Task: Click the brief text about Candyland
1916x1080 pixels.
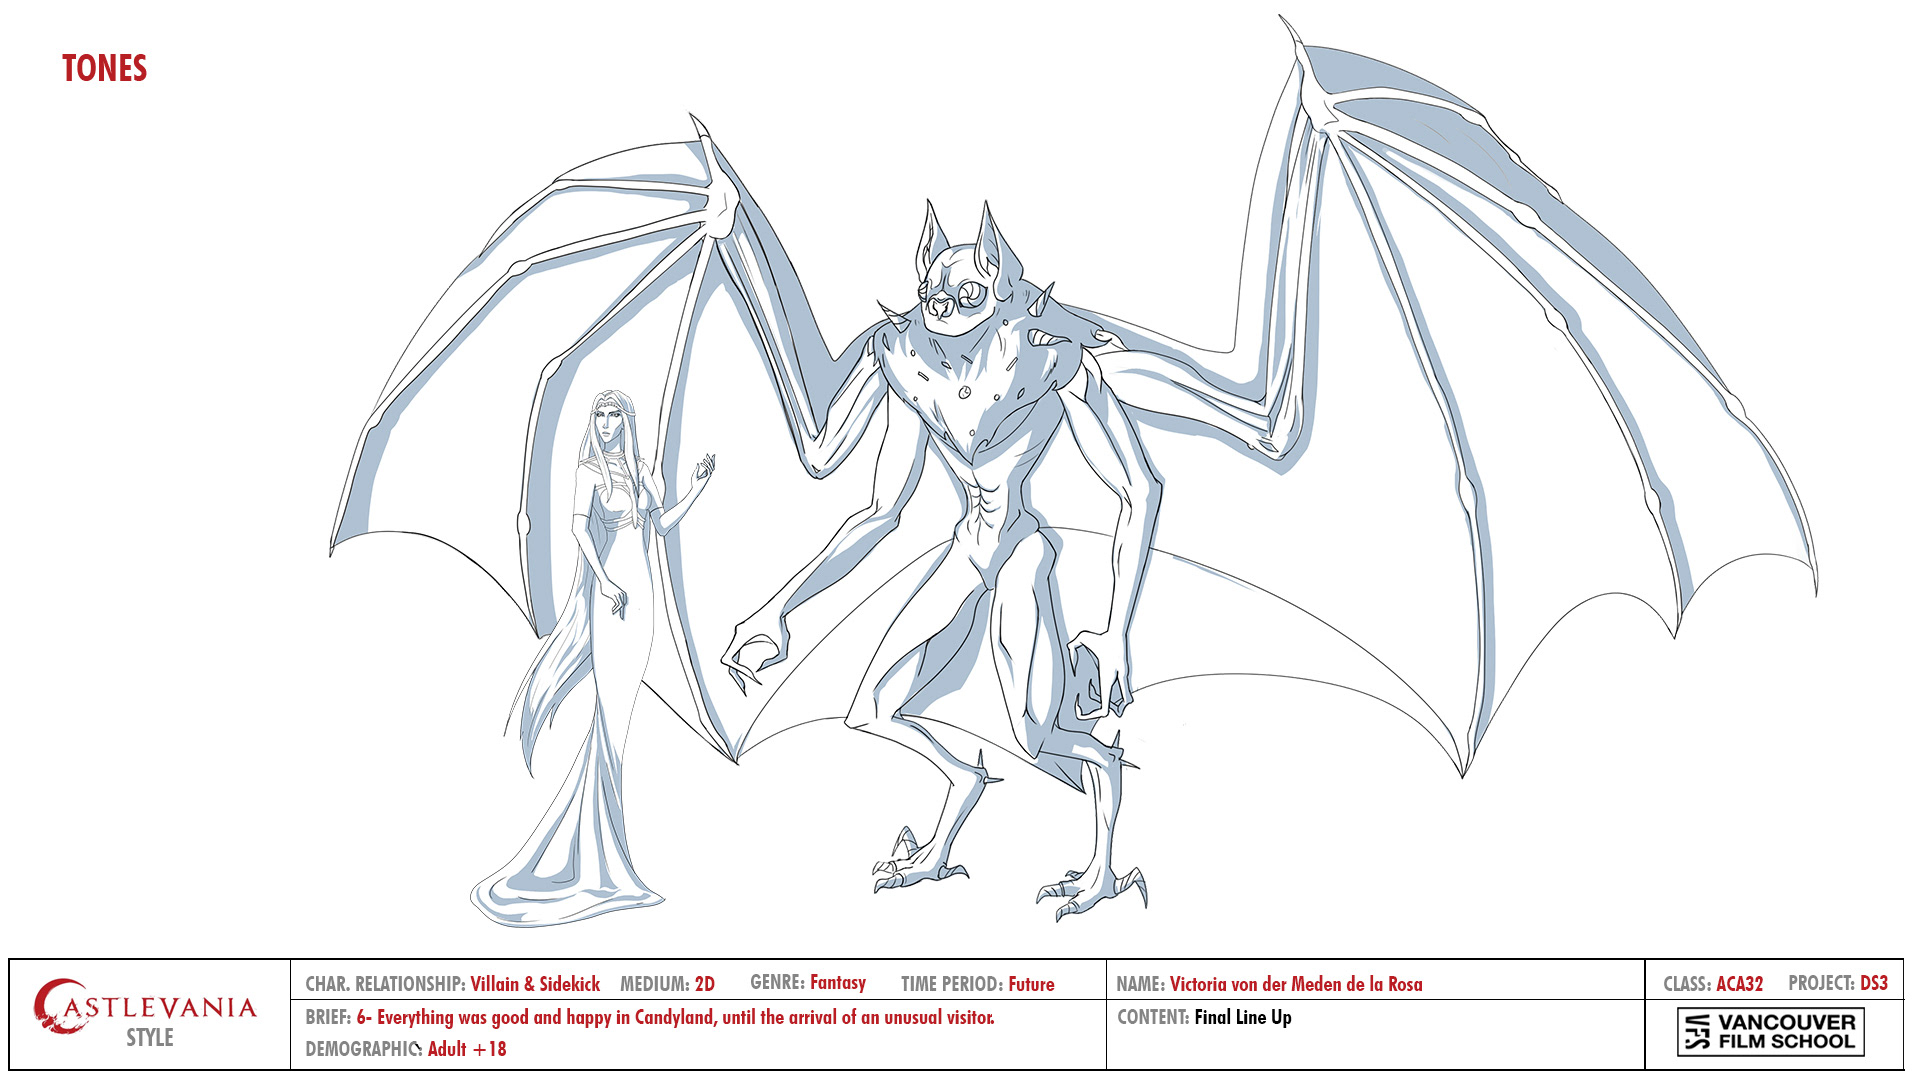Action: pos(675,1018)
